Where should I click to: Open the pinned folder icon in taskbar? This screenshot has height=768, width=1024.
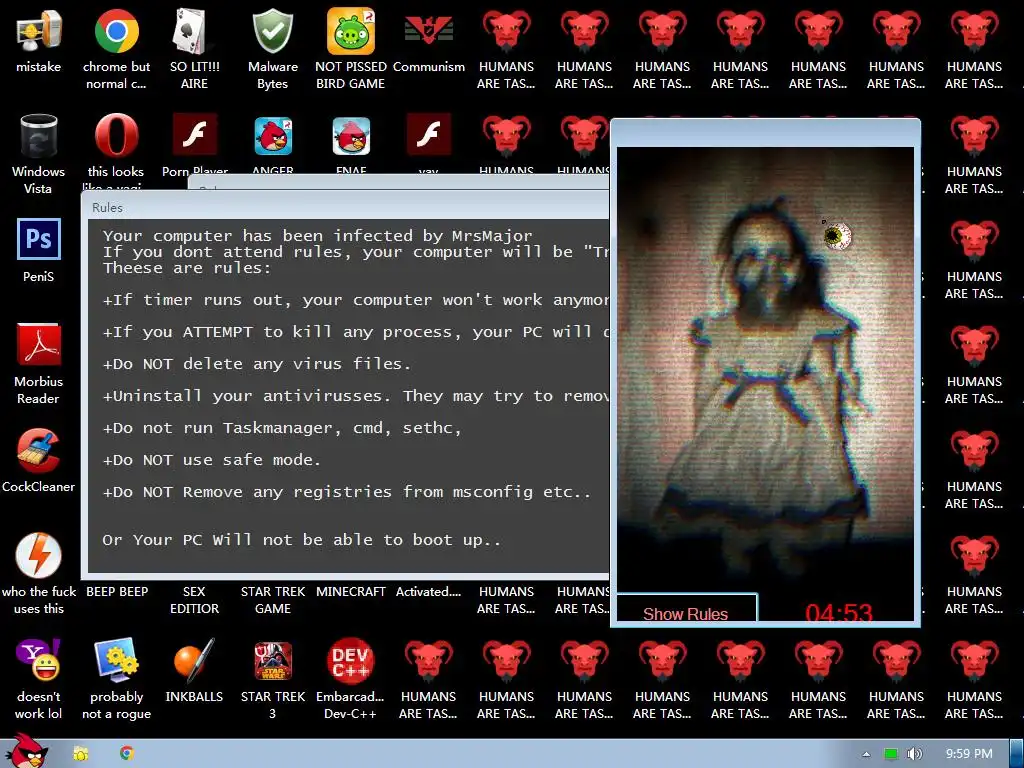point(81,754)
